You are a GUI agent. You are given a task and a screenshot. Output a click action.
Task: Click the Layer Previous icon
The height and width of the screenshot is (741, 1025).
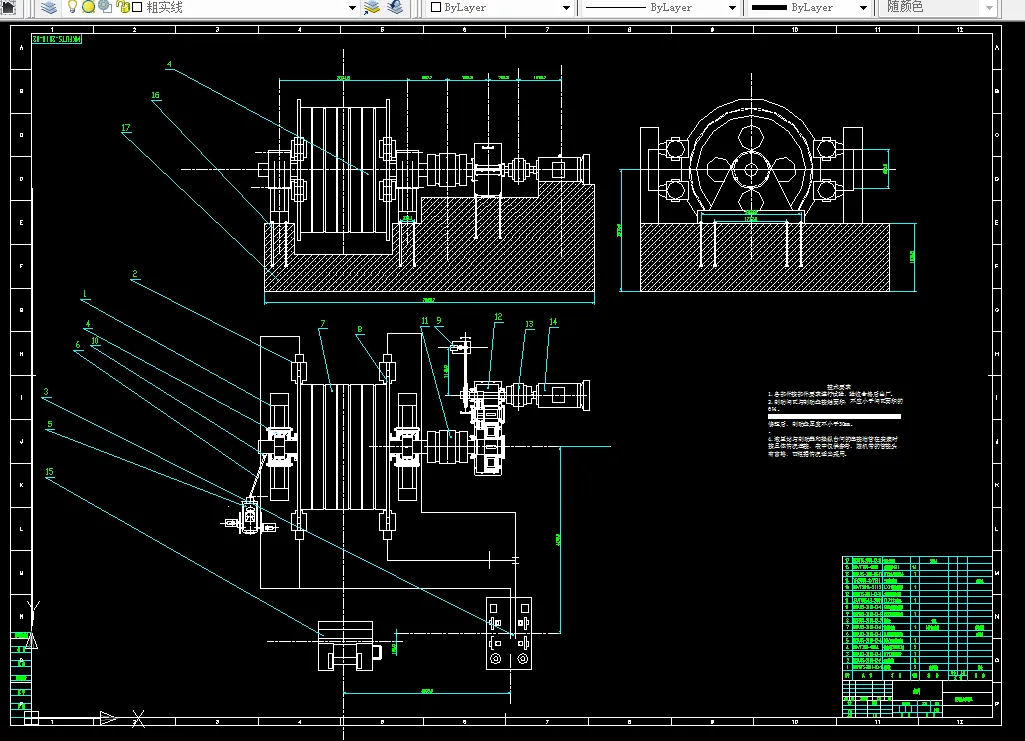[x=395, y=7]
